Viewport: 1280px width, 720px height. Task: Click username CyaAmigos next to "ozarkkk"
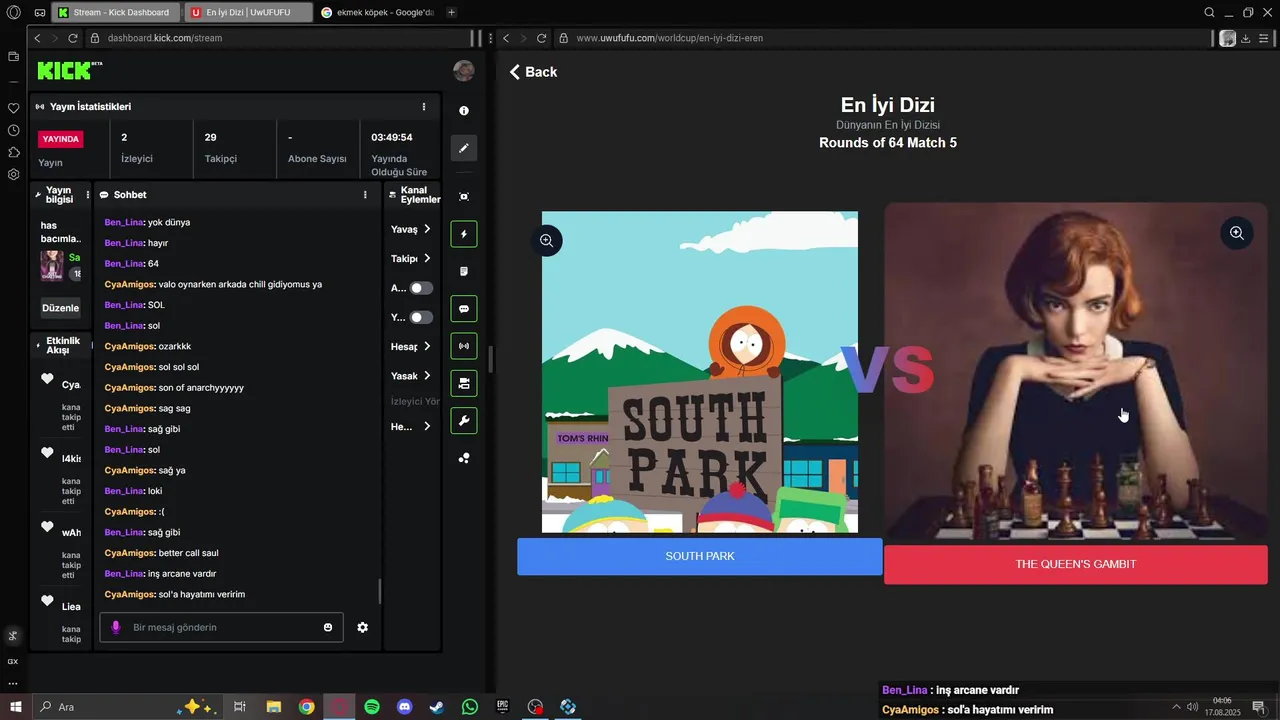point(129,346)
